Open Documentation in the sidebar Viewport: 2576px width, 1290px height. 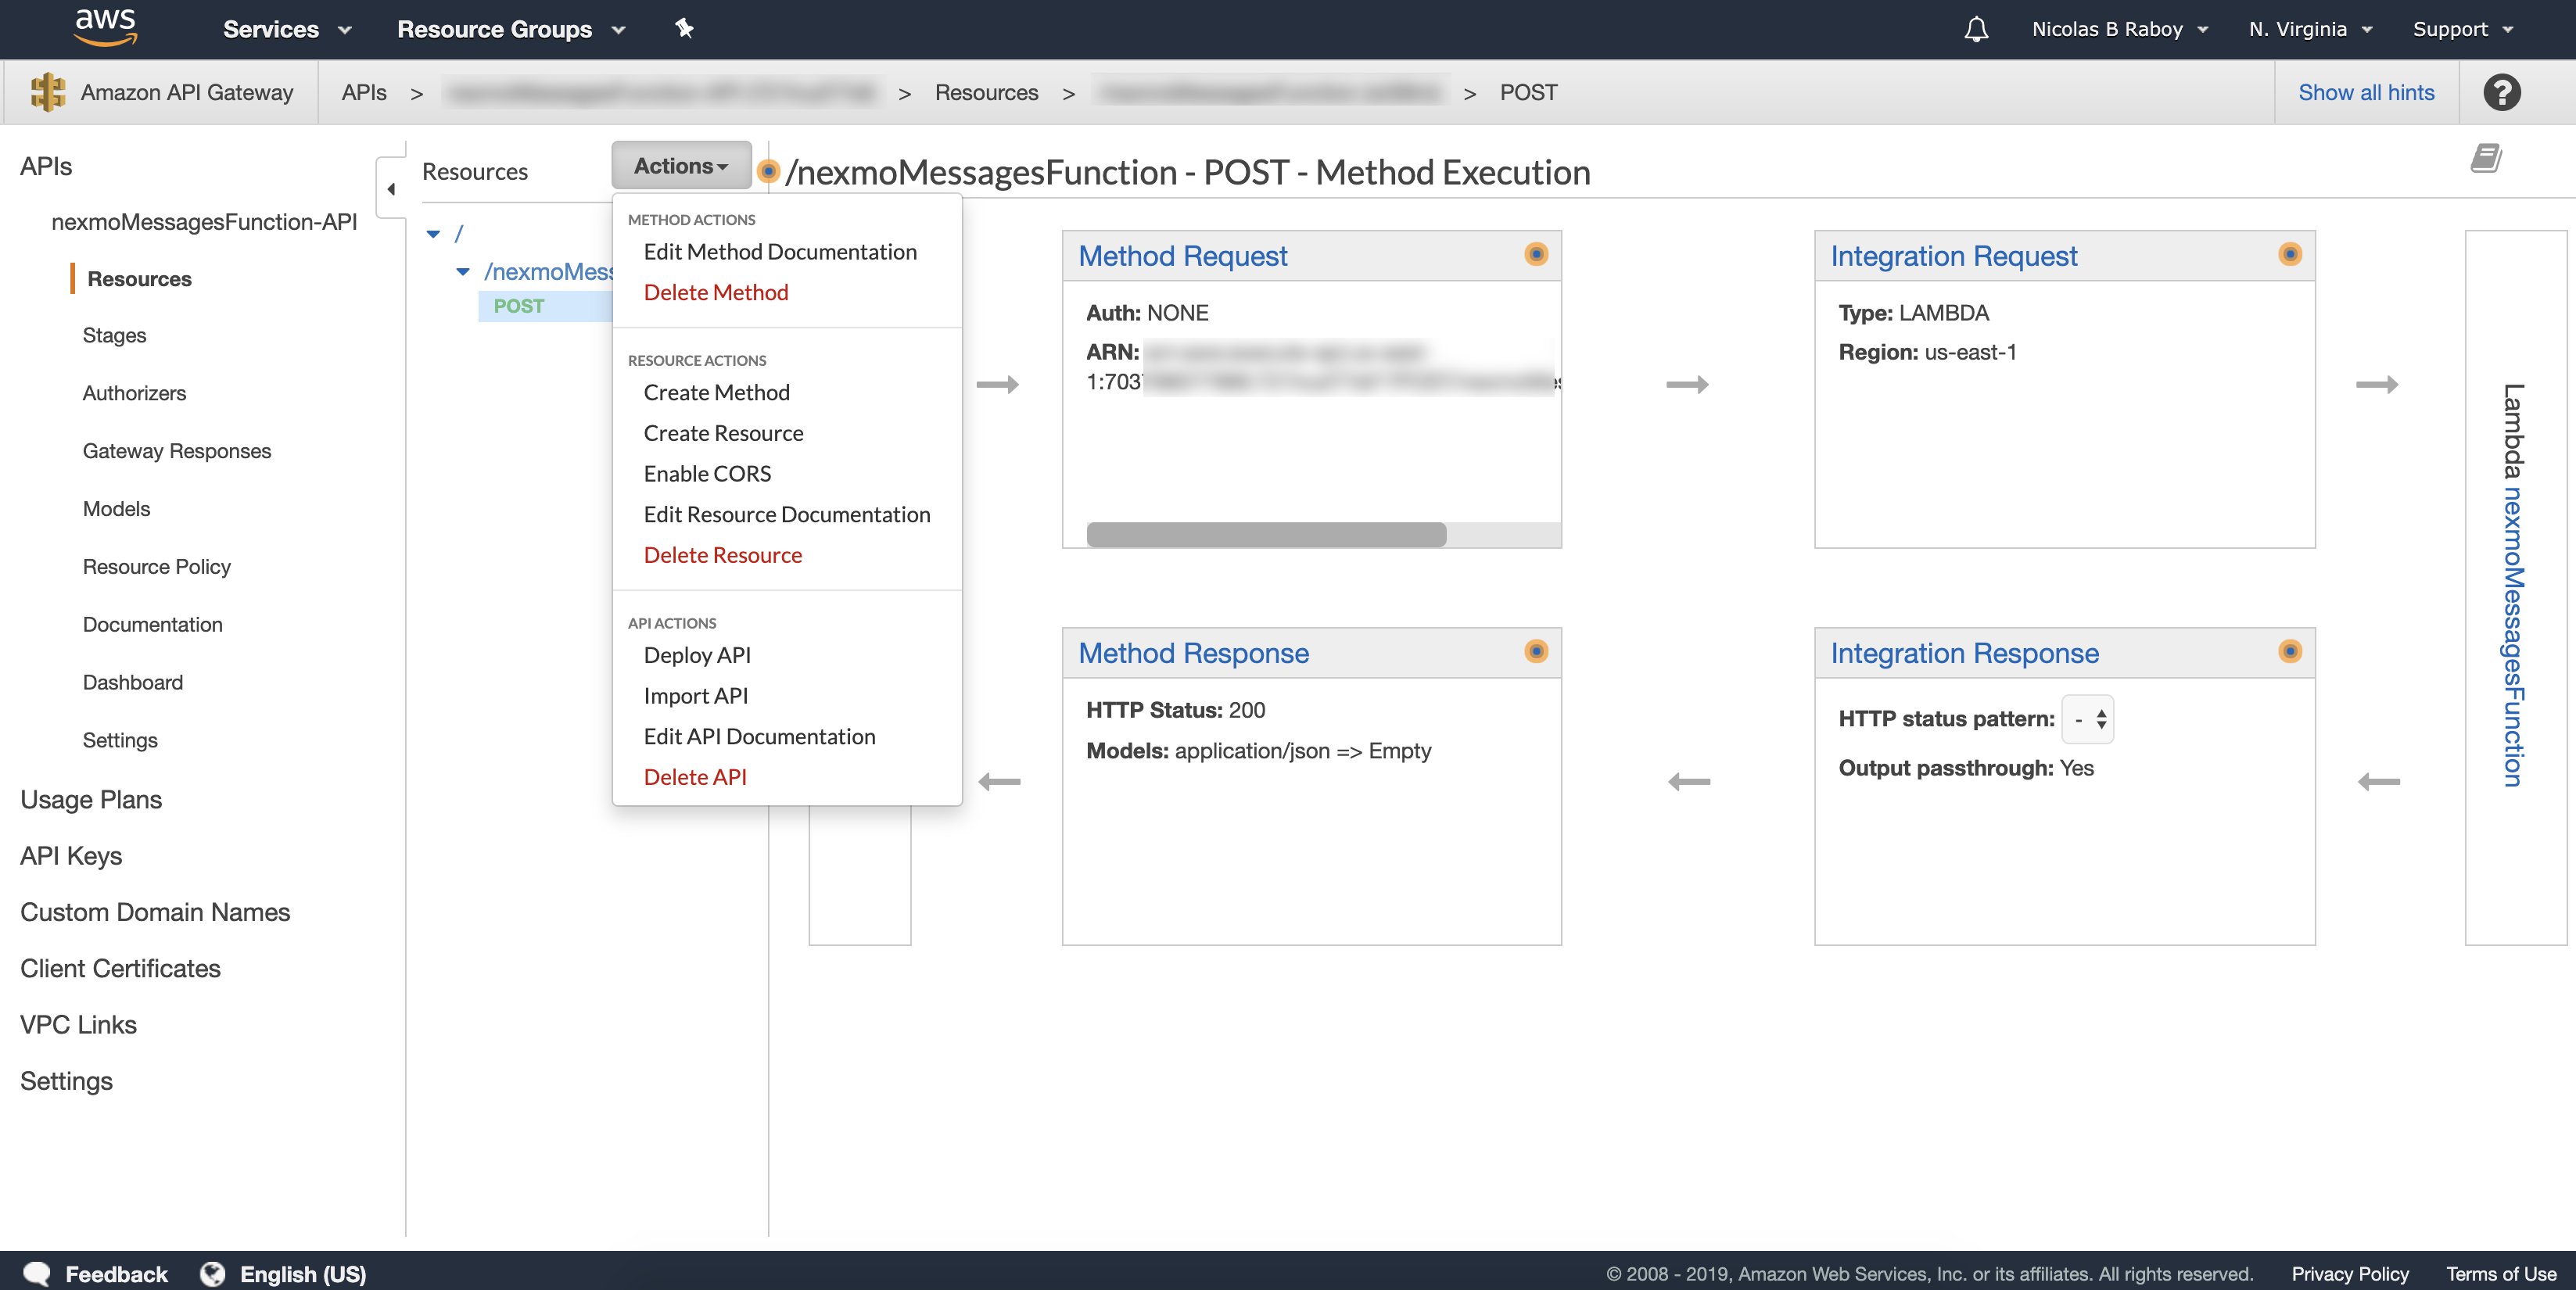(x=153, y=625)
